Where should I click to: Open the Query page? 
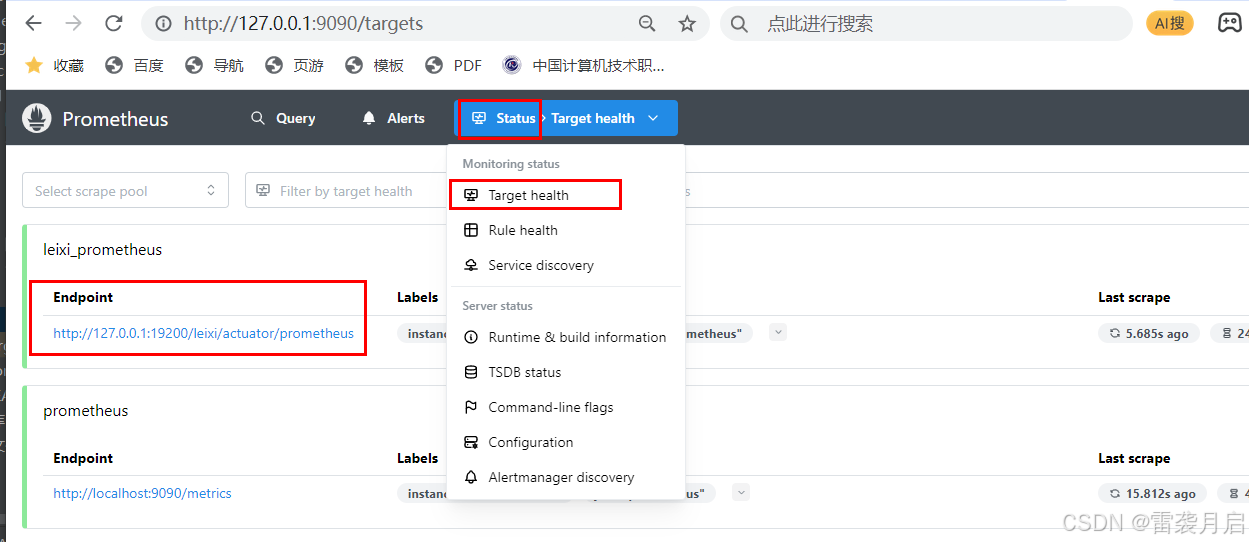pos(283,118)
